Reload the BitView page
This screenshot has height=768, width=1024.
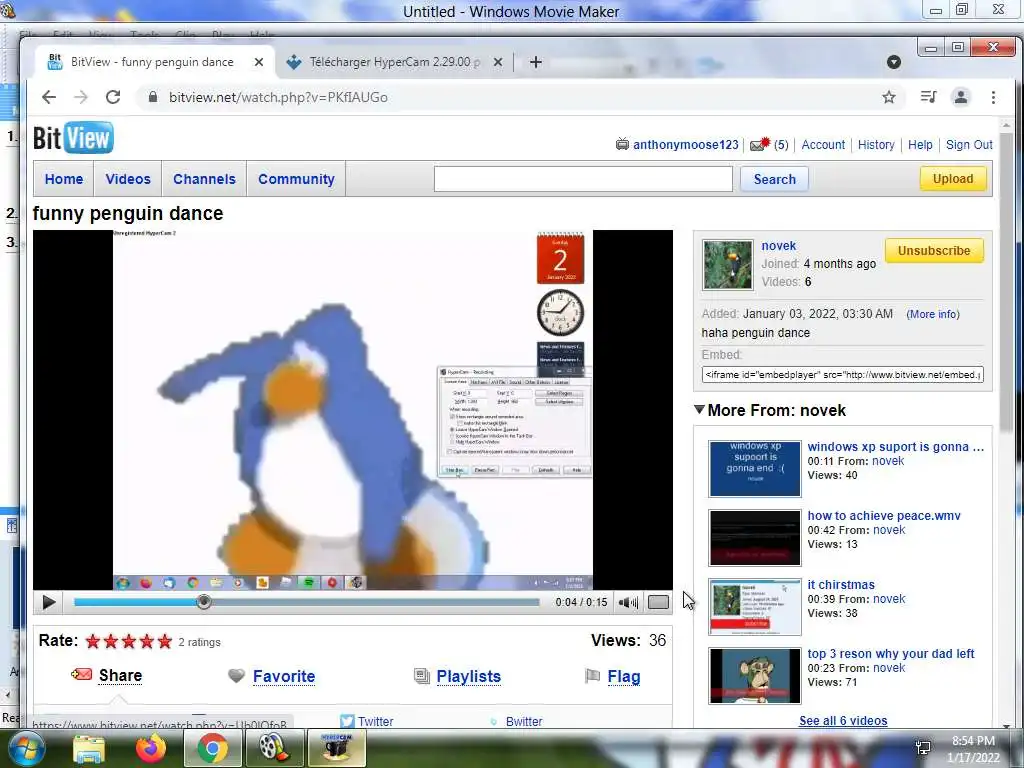[x=113, y=97]
